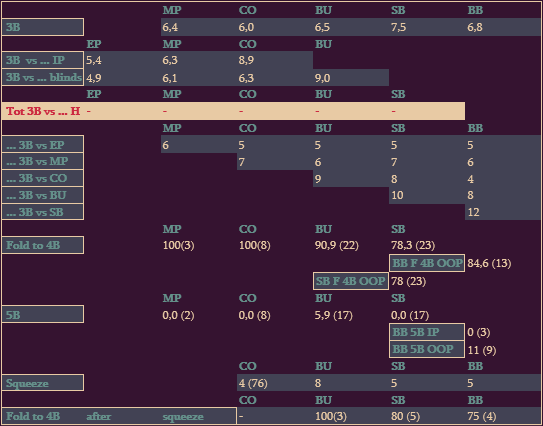
Task: Click the '... 3B vs BU' label
Action: pyautogui.click(x=42, y=195)
